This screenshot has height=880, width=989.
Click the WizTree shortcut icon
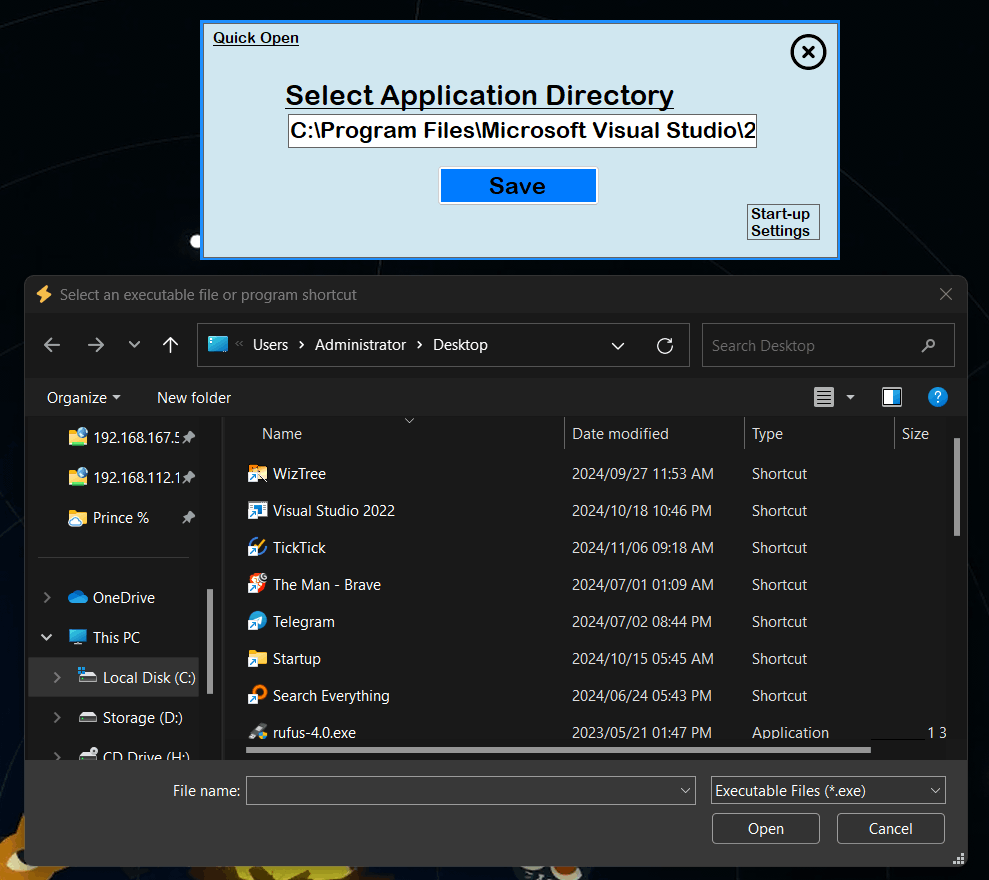tap(257, 474)
